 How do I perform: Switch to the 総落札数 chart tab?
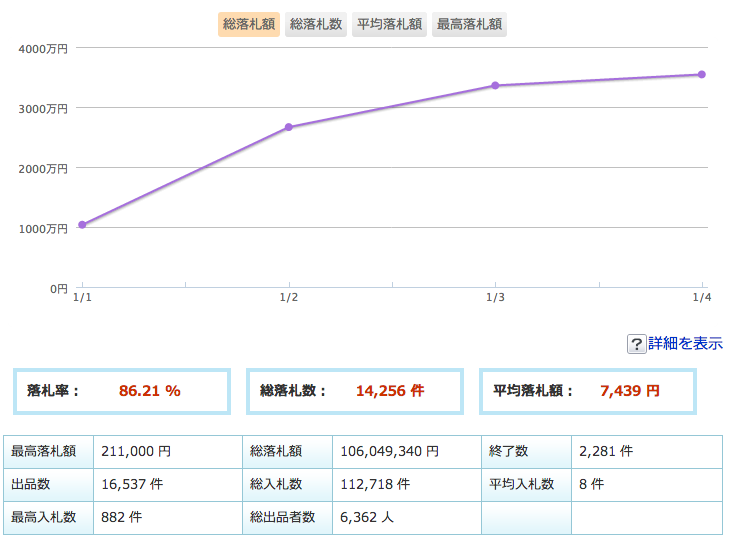(x=316, y=24)
